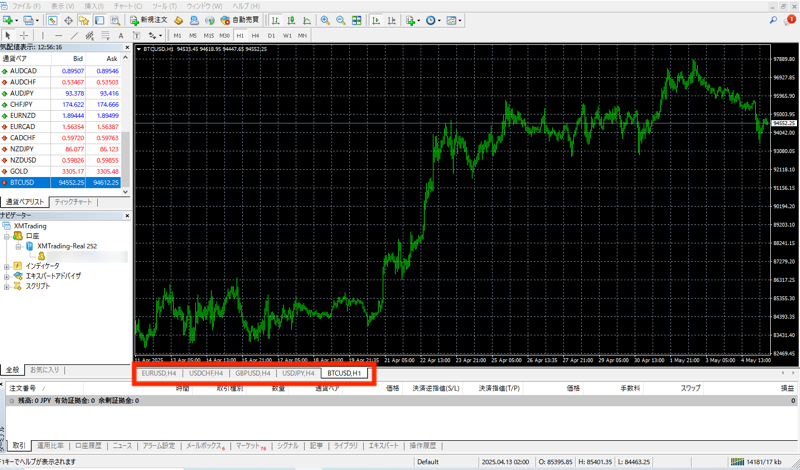
Task: Open the ティックチャート tab
Action: tap(73, 202)
